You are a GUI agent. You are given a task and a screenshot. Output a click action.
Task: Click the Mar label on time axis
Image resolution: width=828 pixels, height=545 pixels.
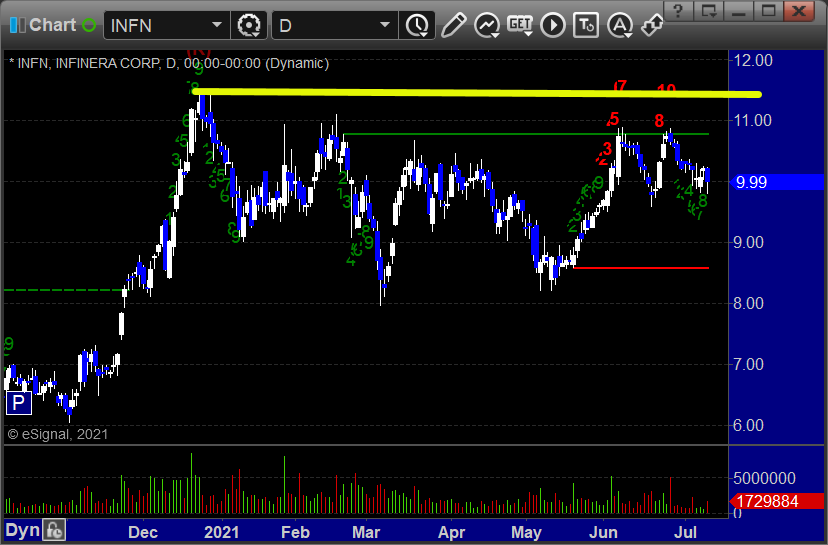pyautogui.click(x=366, y=532)
